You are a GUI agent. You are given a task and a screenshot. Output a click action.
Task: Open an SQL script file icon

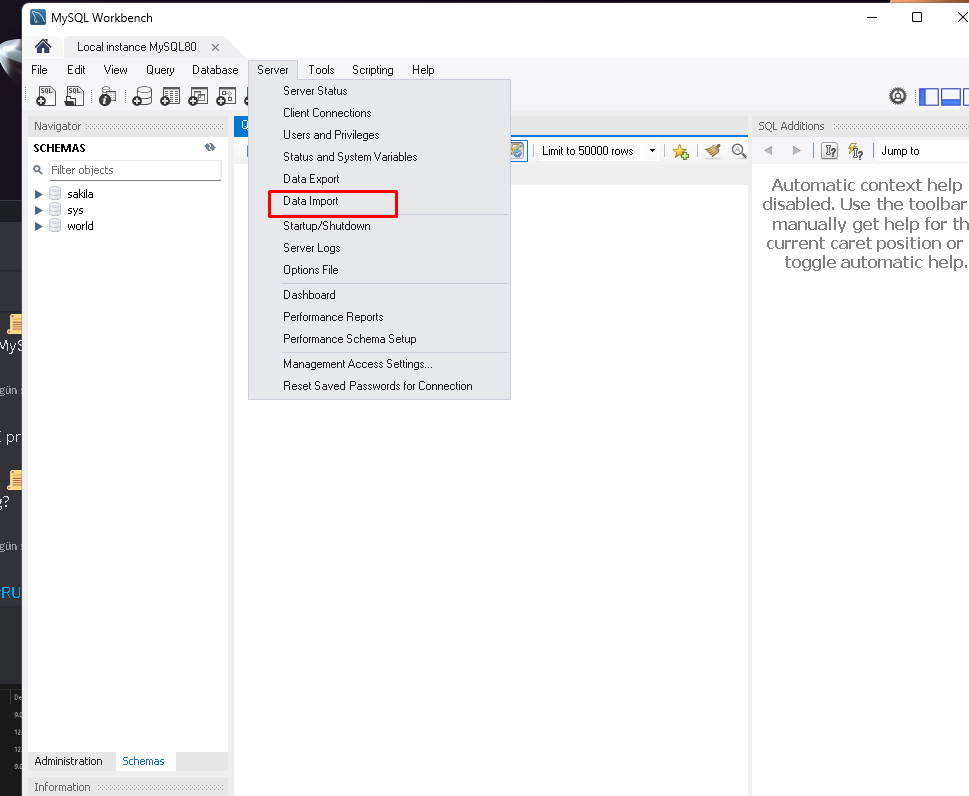pyautogui.click(x=74, y=96)
